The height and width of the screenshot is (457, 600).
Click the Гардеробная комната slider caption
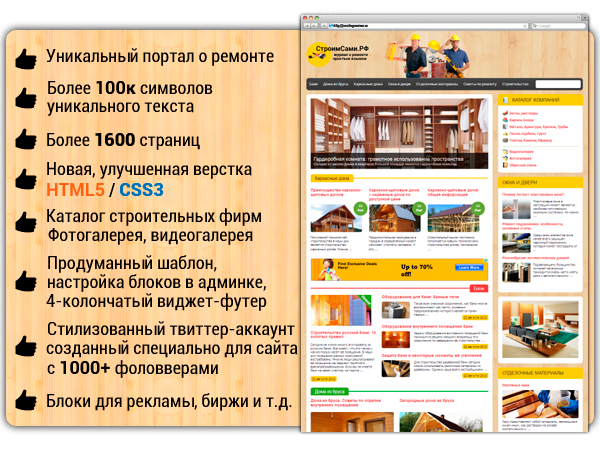click(x=388, y=159)
